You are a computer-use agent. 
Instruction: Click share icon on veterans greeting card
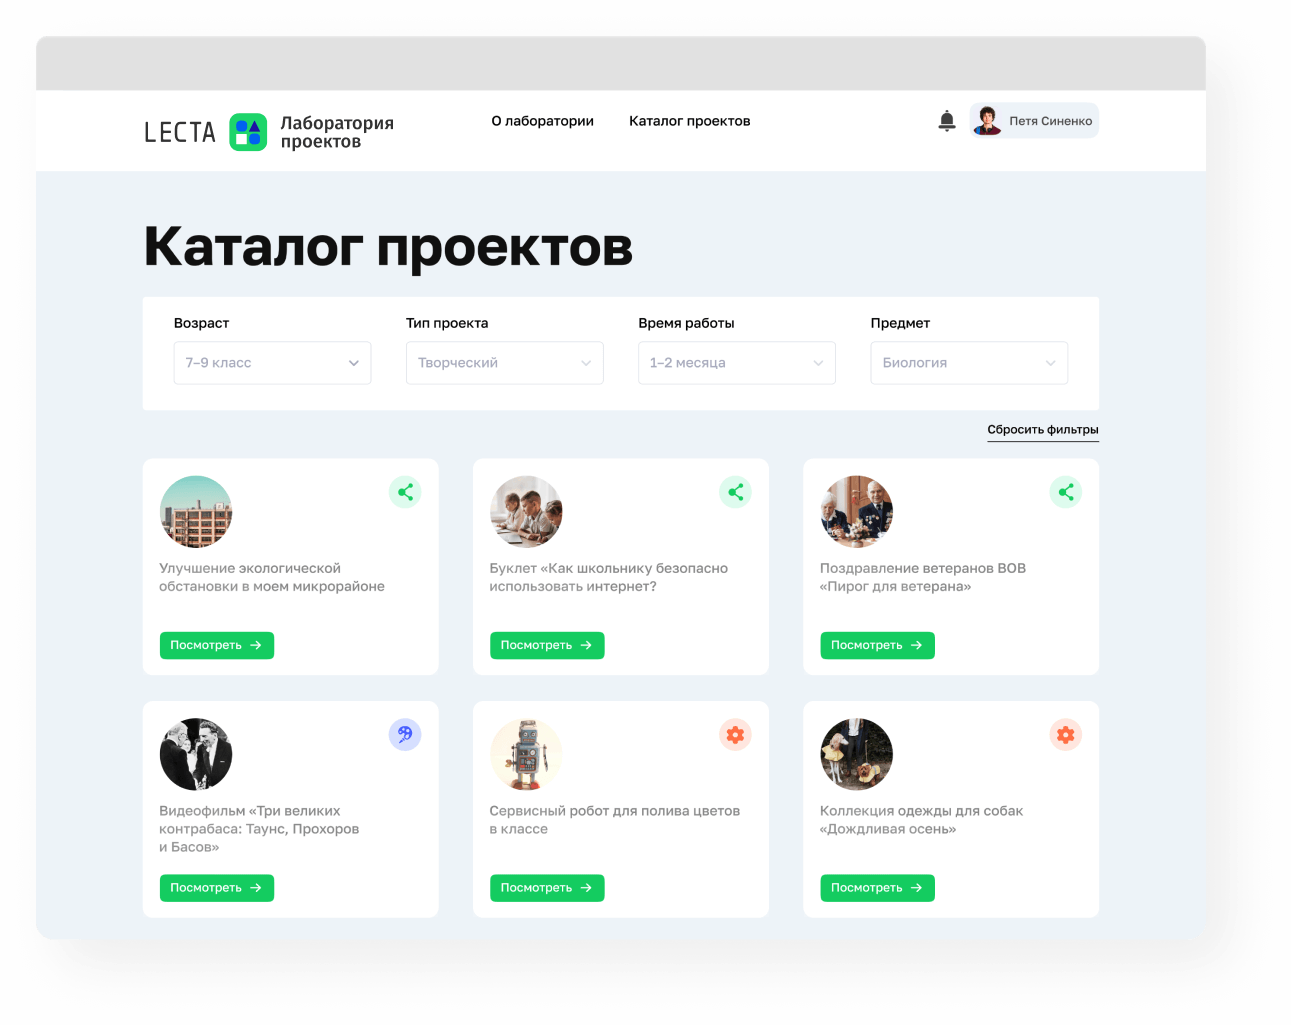click(x=1065, y=492)
